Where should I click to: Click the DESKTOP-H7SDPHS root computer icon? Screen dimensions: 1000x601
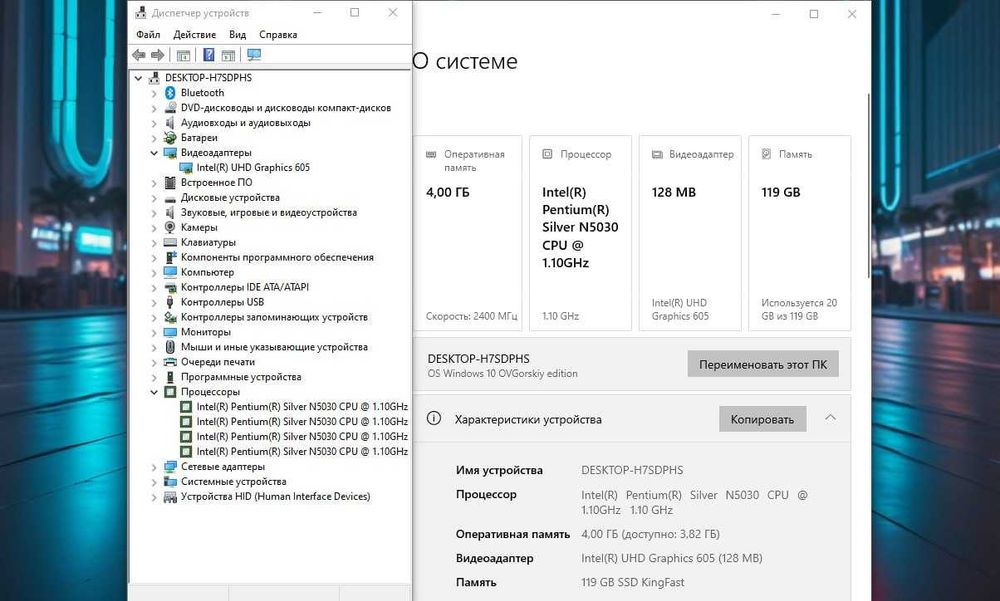154,78
